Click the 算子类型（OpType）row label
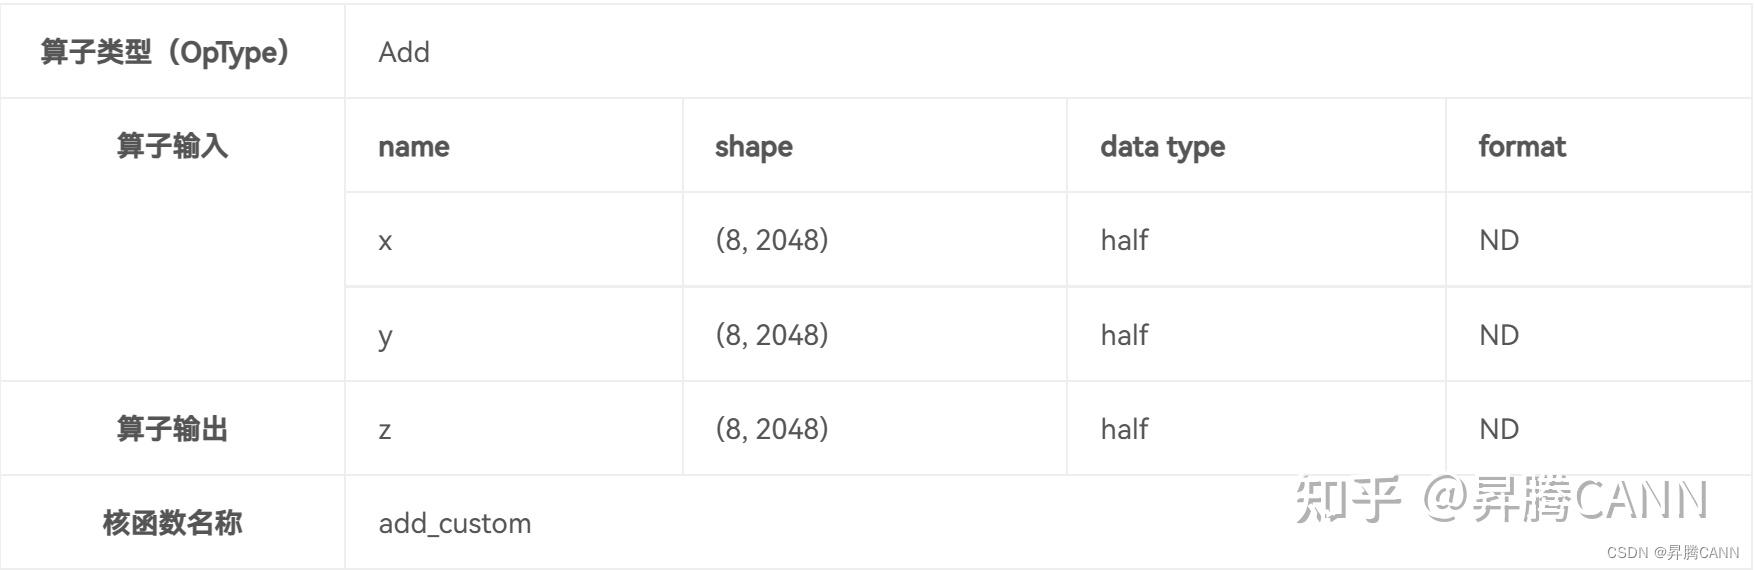Screen dimensions: 1754x570 point(166,52)
